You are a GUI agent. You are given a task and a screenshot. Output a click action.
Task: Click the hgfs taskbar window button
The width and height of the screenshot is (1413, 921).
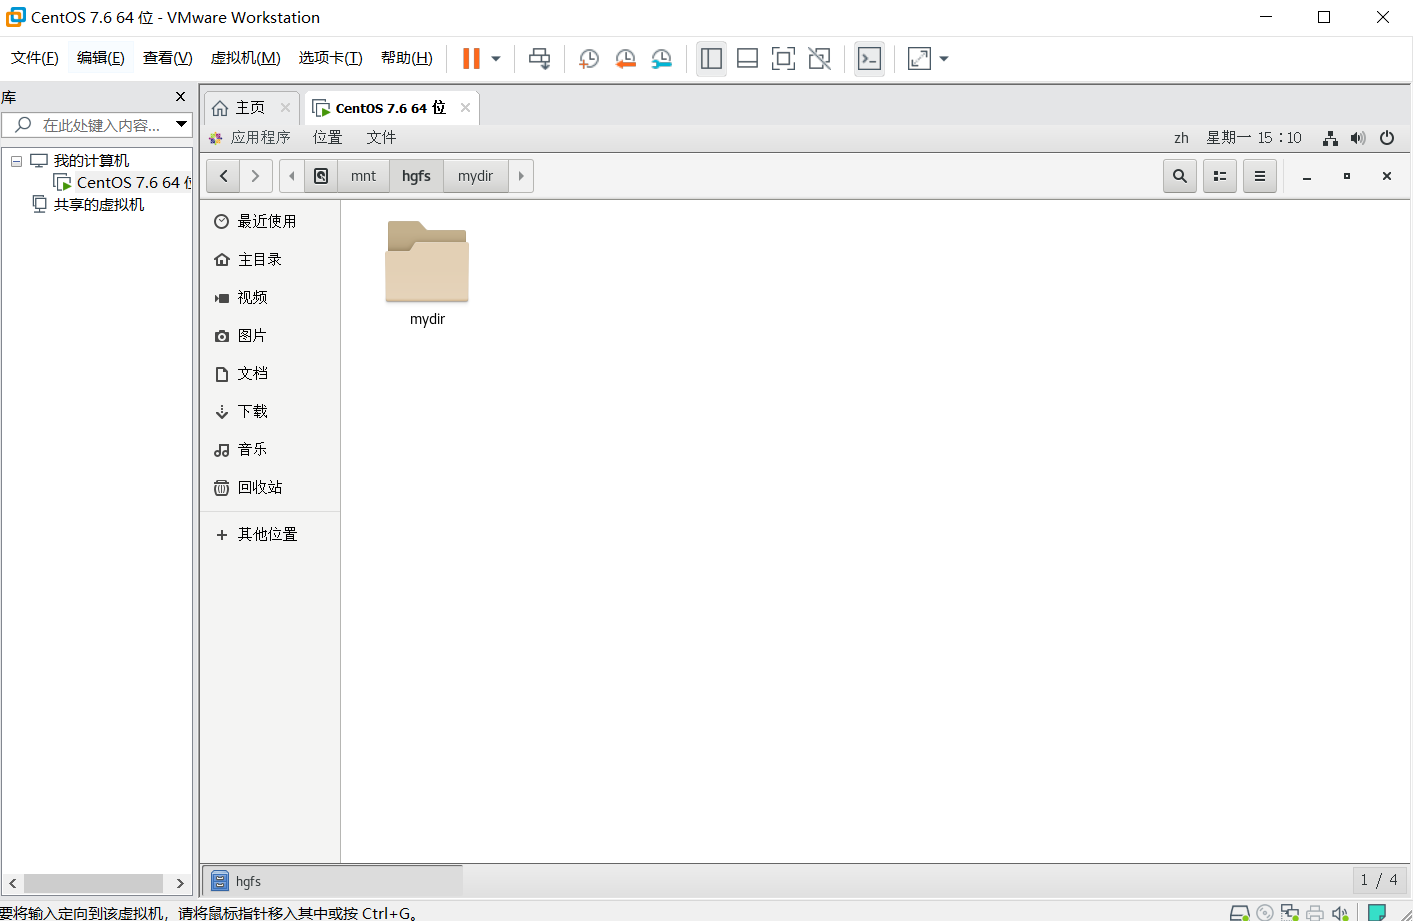333,881
